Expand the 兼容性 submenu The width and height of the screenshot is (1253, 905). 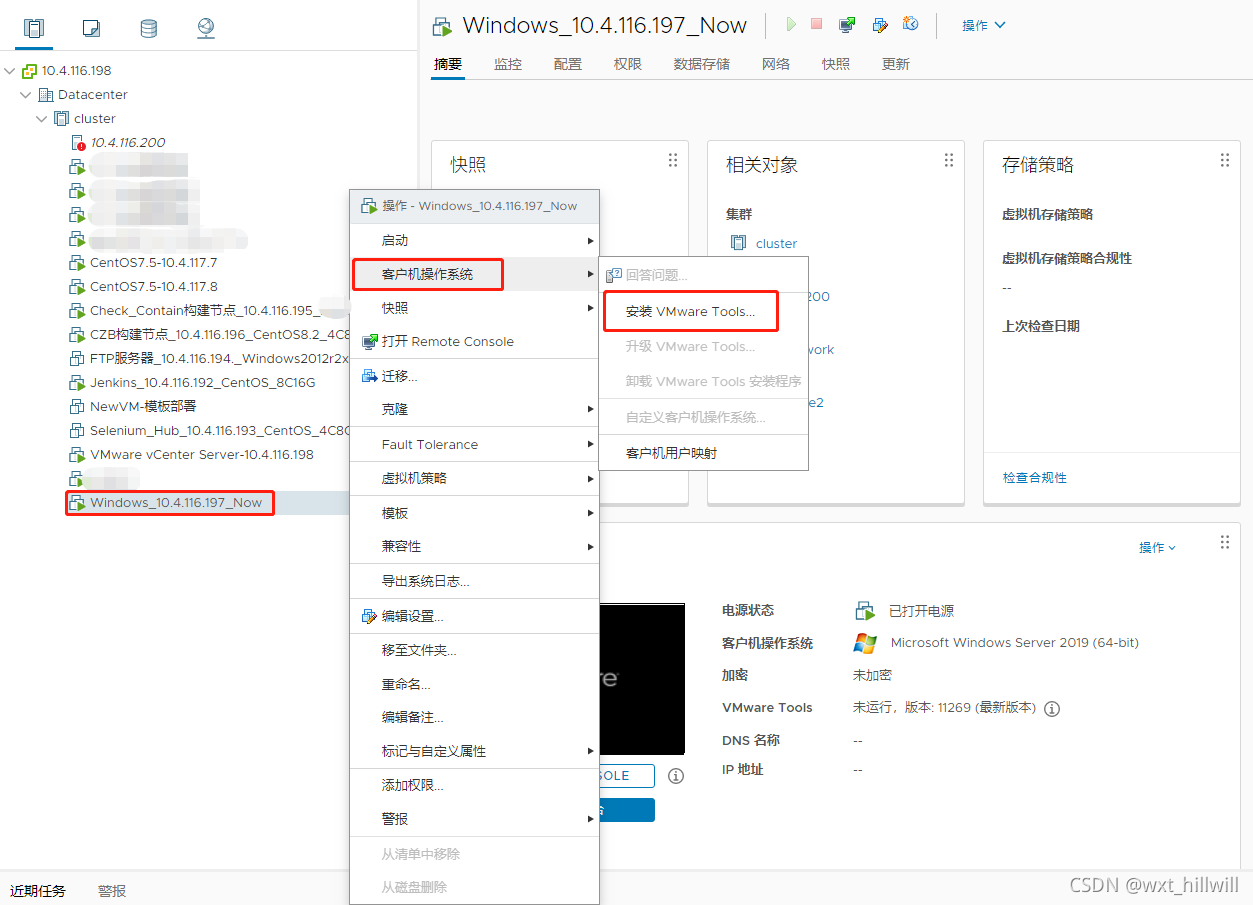tap(474, 546)
